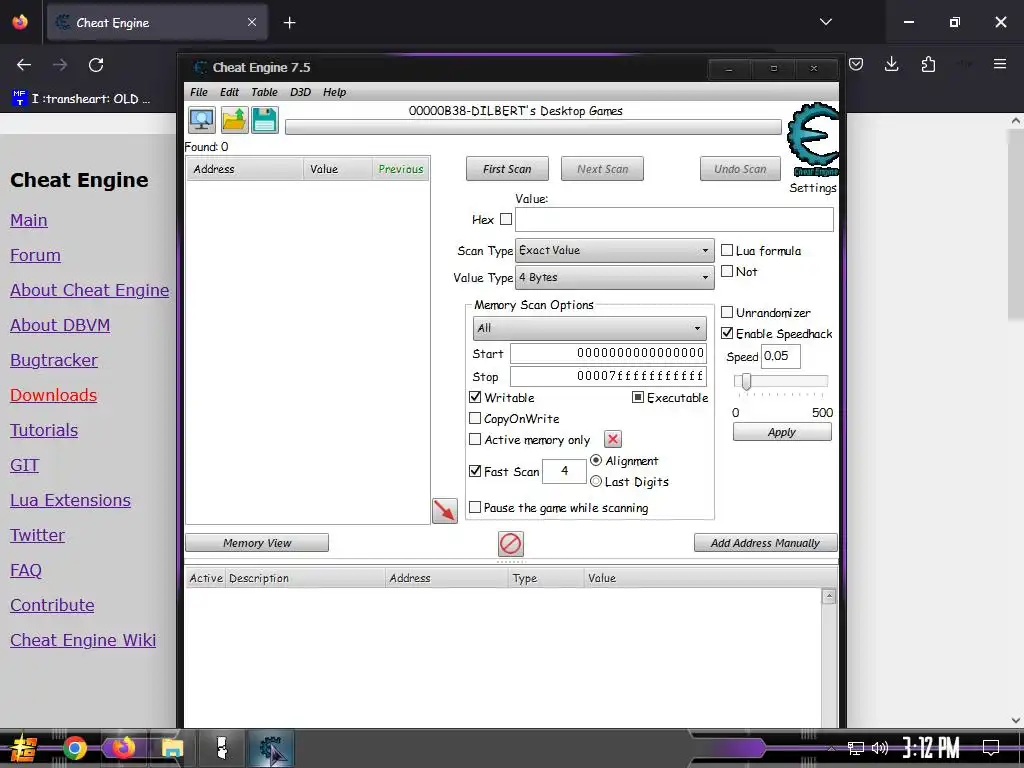Check the CopyOnWrite checkbox
The image size is (1024, 768).
click(x=475, y=418)
